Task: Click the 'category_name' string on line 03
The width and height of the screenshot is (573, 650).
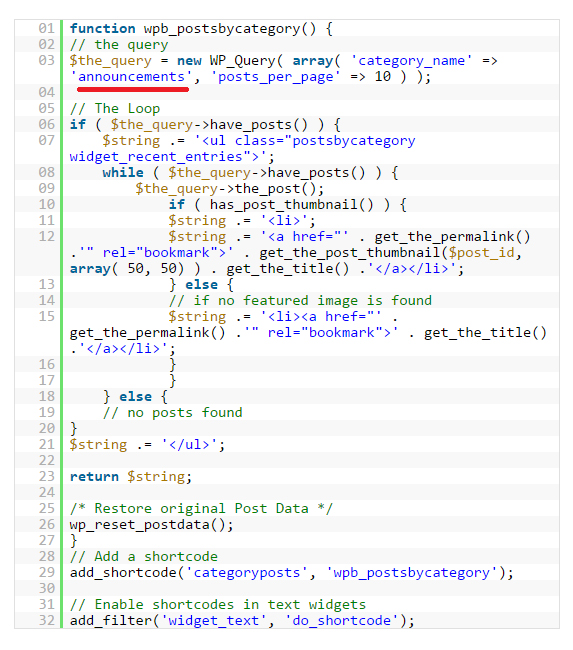Action: coord(411,61)
